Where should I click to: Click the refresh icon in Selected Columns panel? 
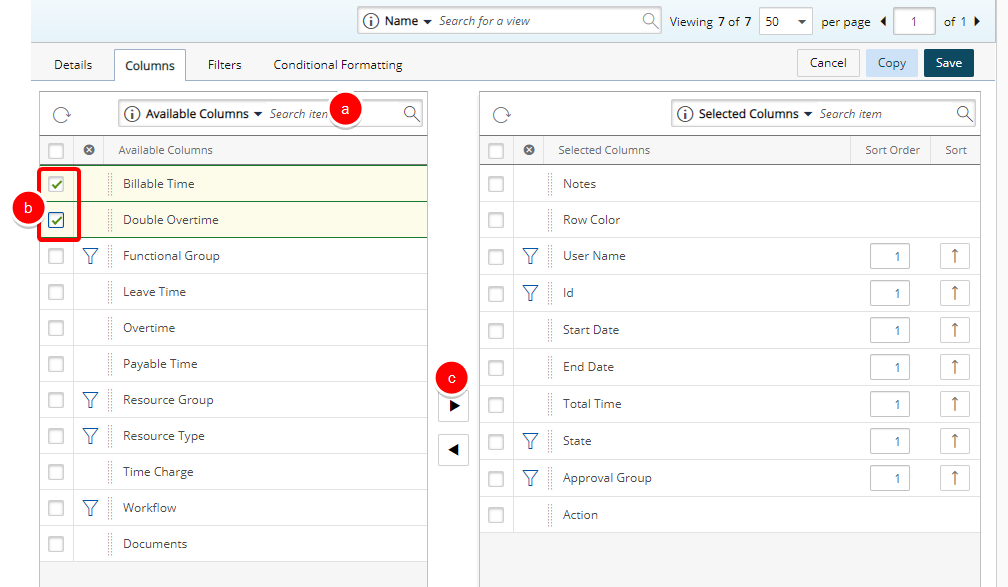pos(501,115)
